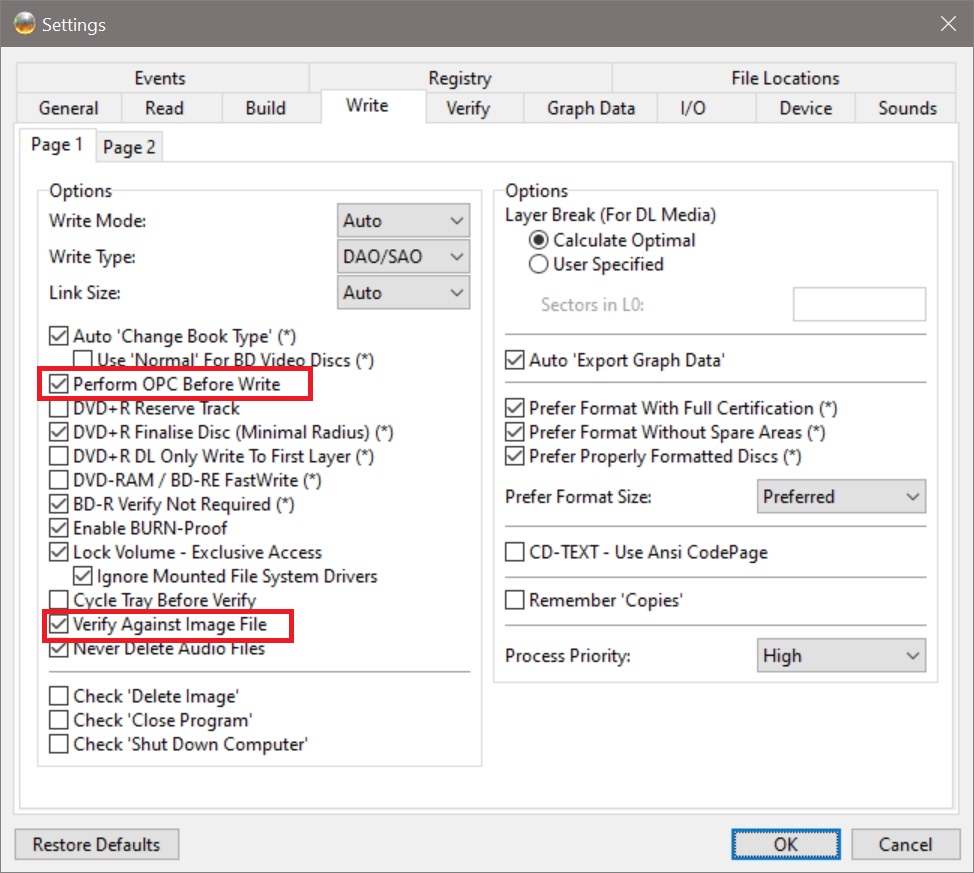Open the Graph Data tab
Image resolution: width=974 pixels, height=873 pixels.
pyautogui.click(x=591, y=108)
